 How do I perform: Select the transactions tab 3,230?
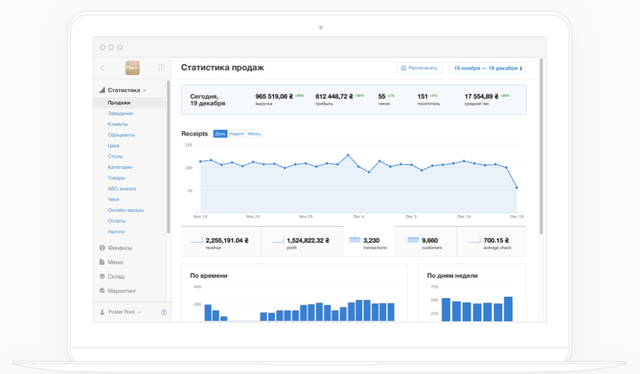(369, 242)
